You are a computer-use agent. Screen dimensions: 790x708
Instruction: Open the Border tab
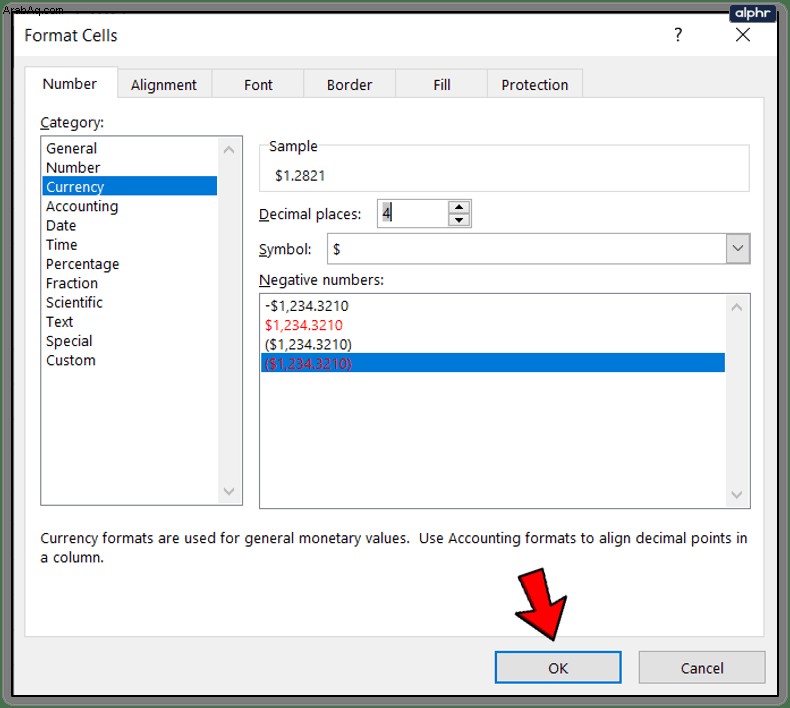pyautogui.click(x=349, y=85)
